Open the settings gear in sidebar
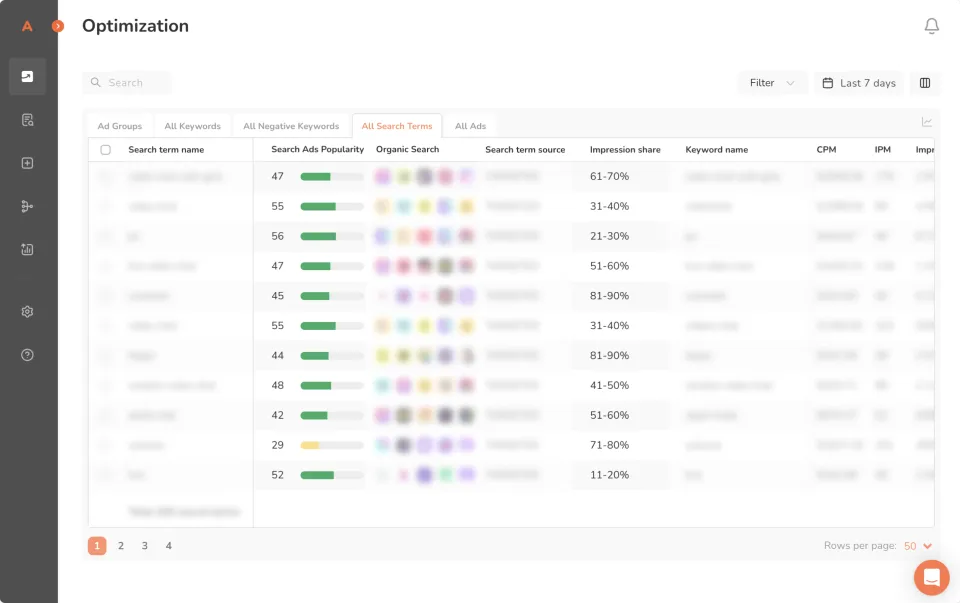The image size is (960, 603). pos(28,312)
